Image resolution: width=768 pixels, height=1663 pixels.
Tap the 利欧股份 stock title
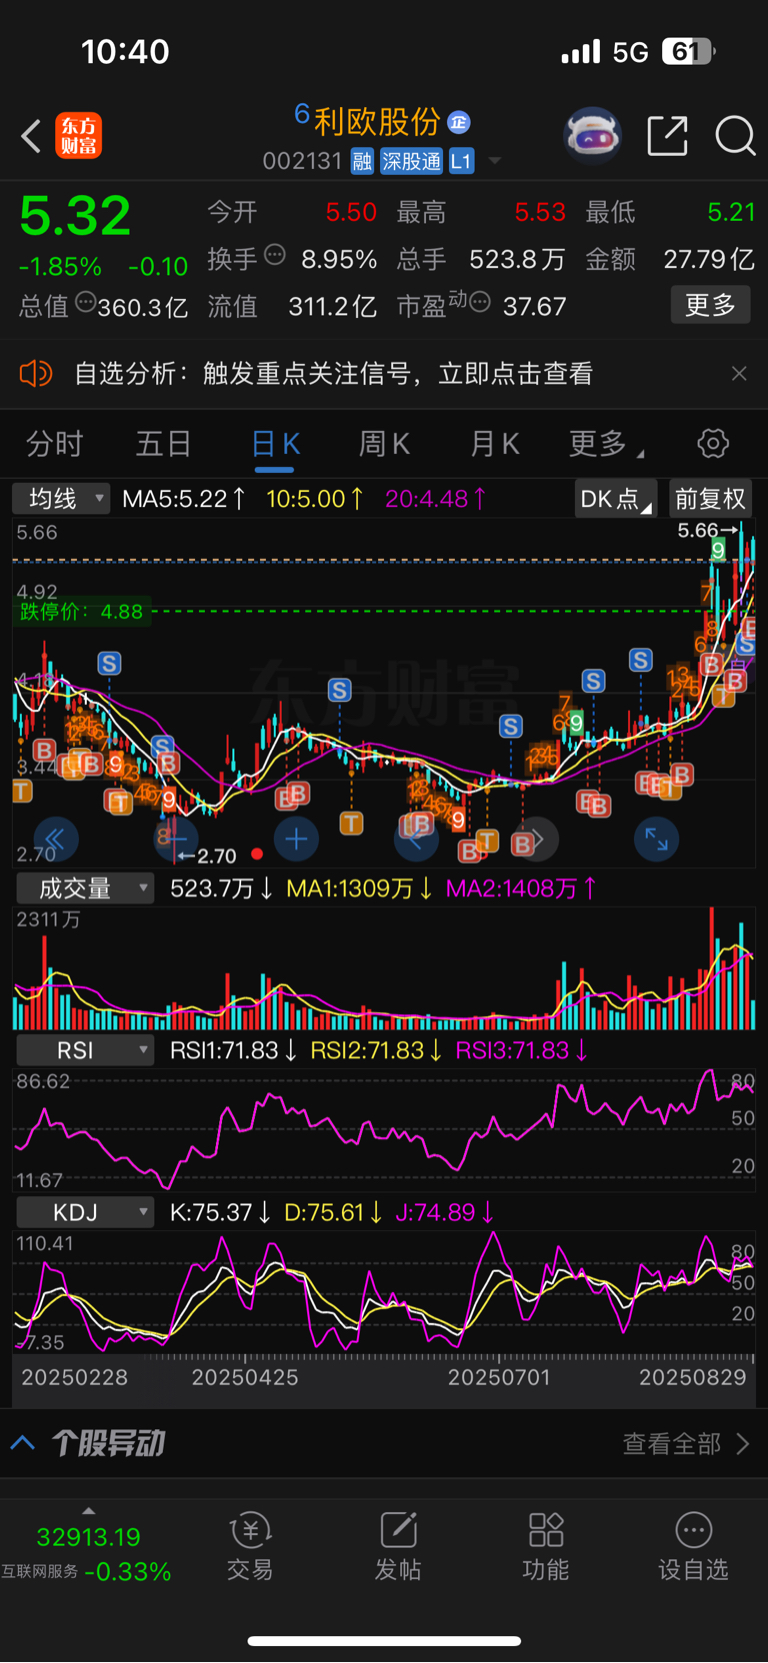coord(377,122)
